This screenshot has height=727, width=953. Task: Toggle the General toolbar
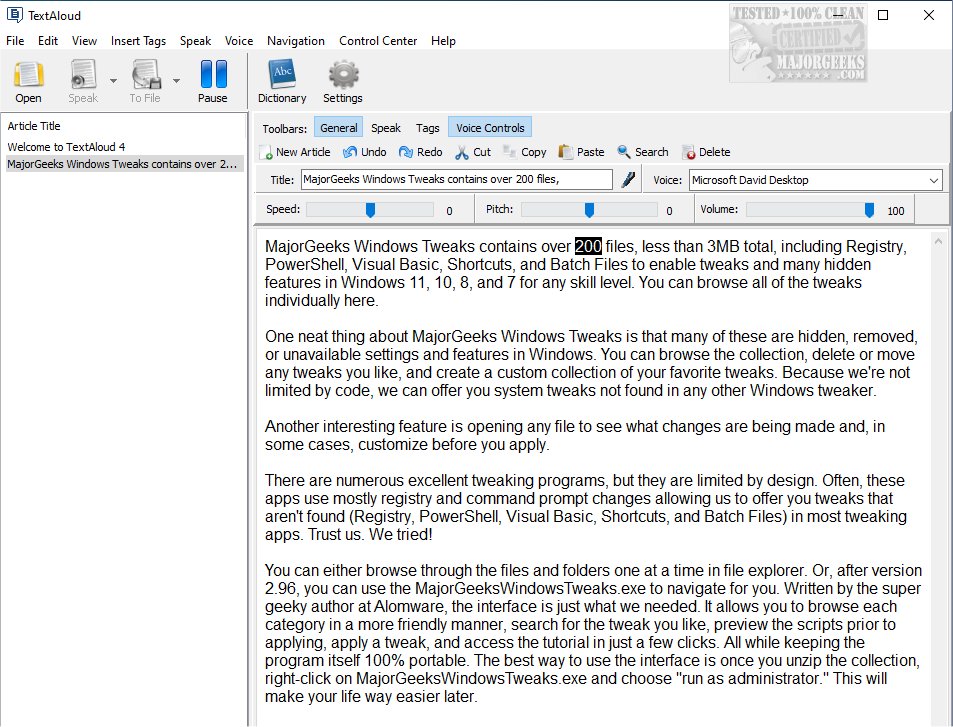click(x=339, y=128)
